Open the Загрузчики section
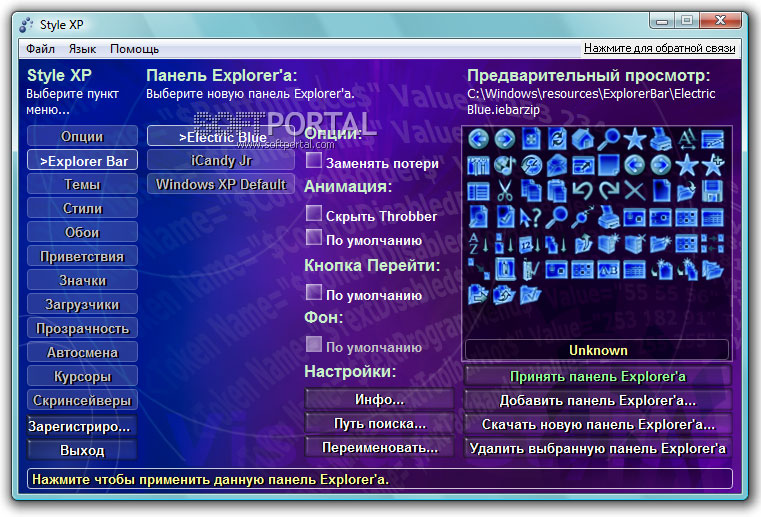 click(x=82, y=304)
